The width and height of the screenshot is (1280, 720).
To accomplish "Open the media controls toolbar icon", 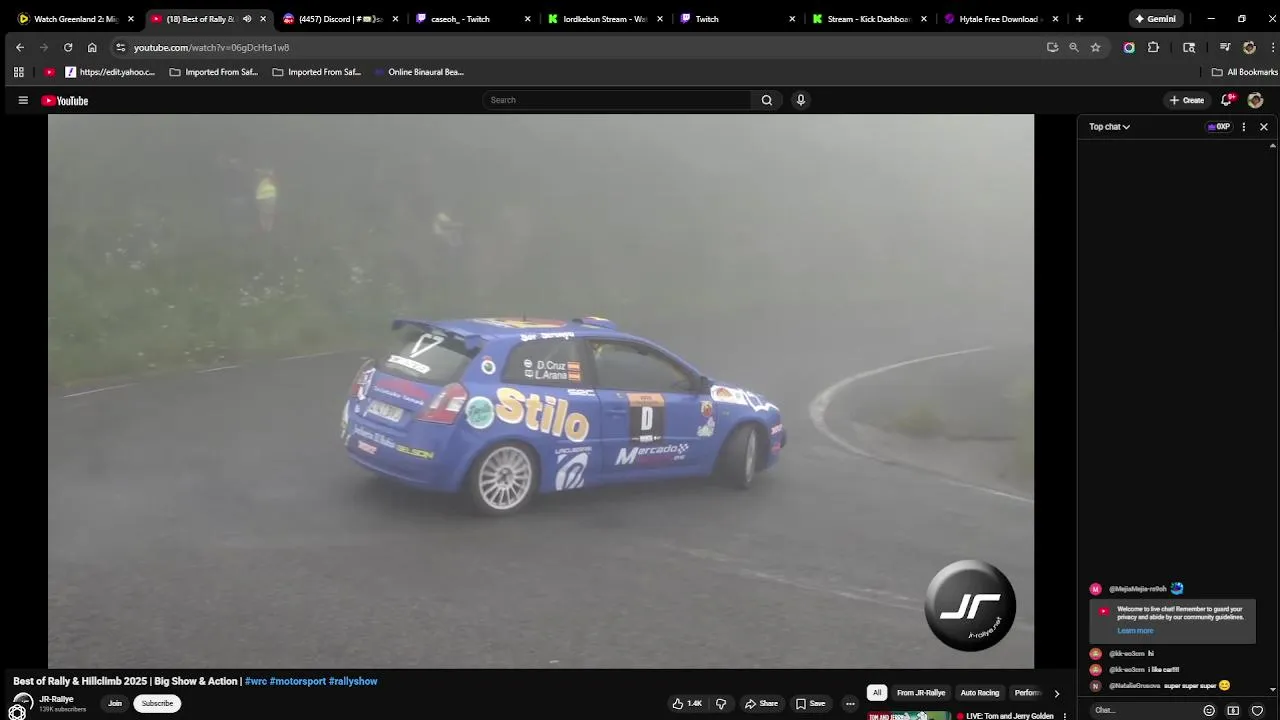I will pos(1225,47).
